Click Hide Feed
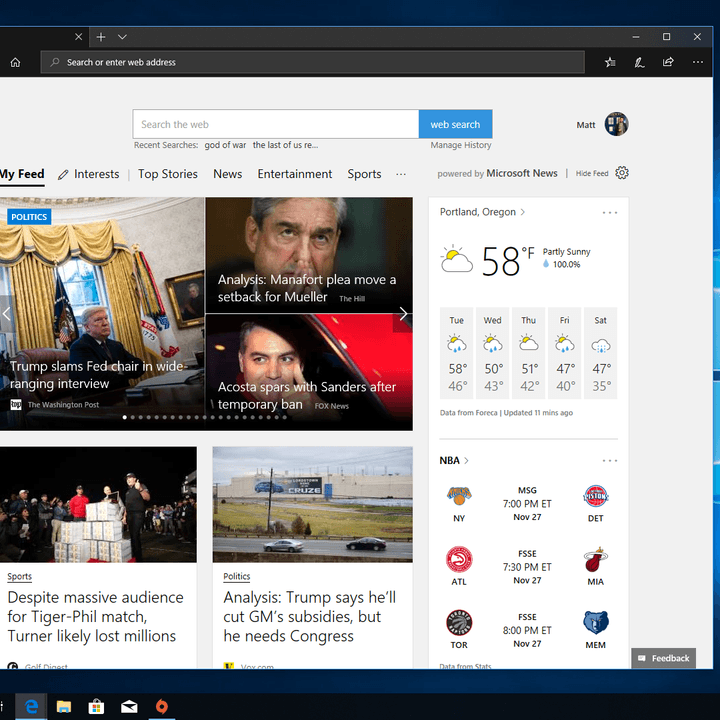The image size is (720, 720). click(592, 174)
